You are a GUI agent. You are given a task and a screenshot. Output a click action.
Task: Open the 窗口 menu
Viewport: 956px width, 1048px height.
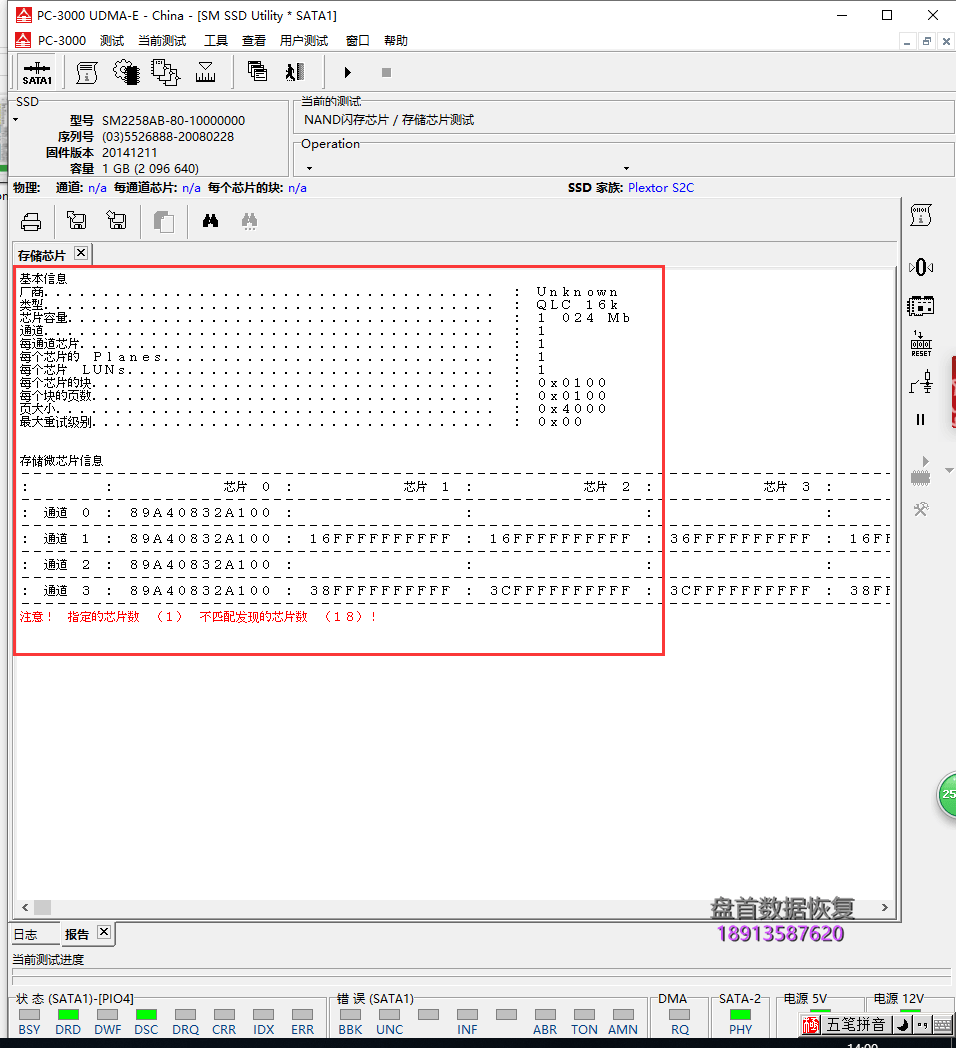(x=357, y=41)
